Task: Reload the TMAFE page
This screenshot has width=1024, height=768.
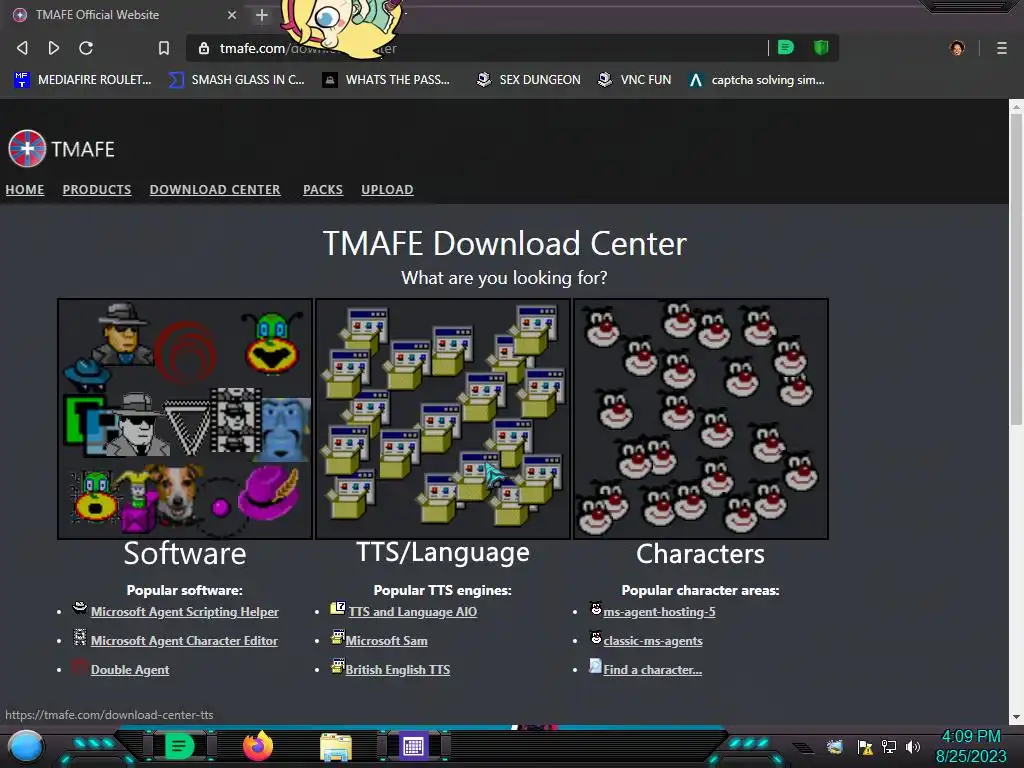Action: (x=86, y=48)
